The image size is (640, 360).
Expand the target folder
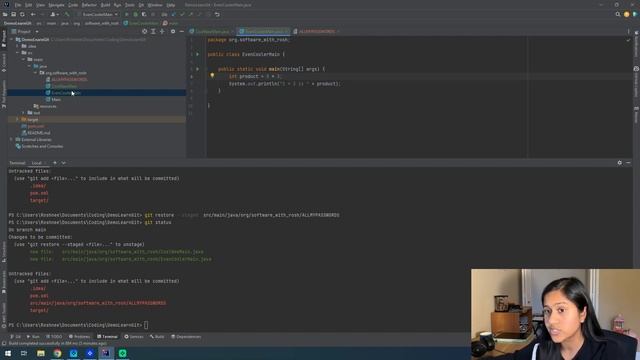(18, 119)
